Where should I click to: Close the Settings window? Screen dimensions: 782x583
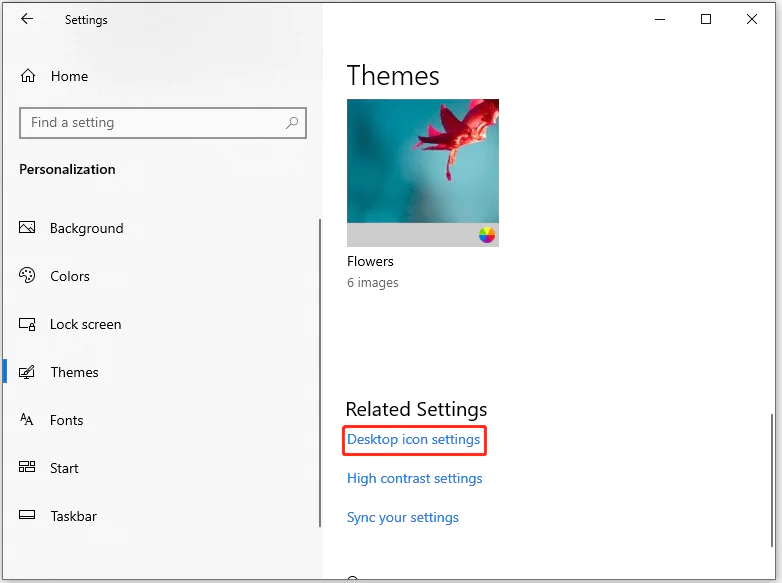752,19
